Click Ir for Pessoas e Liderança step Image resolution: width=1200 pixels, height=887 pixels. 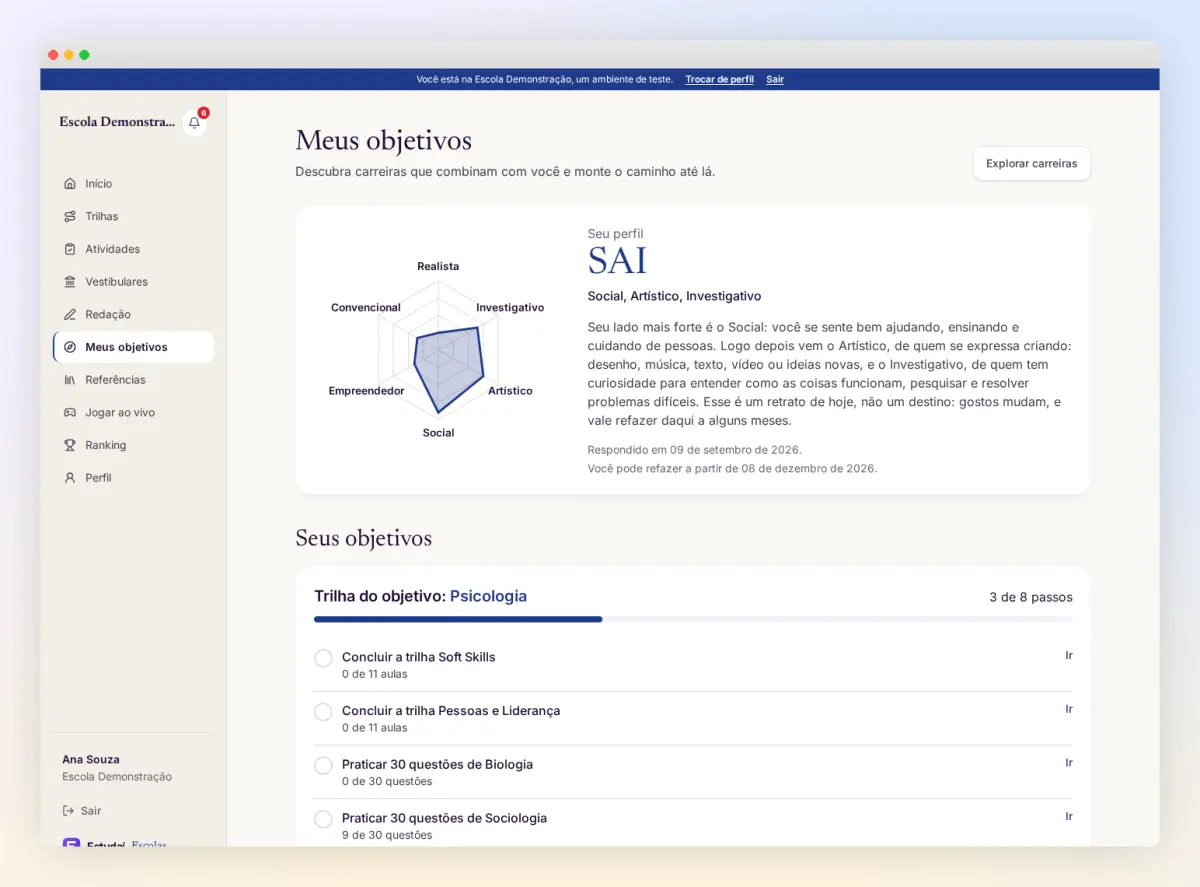(x=1068, y=709)
